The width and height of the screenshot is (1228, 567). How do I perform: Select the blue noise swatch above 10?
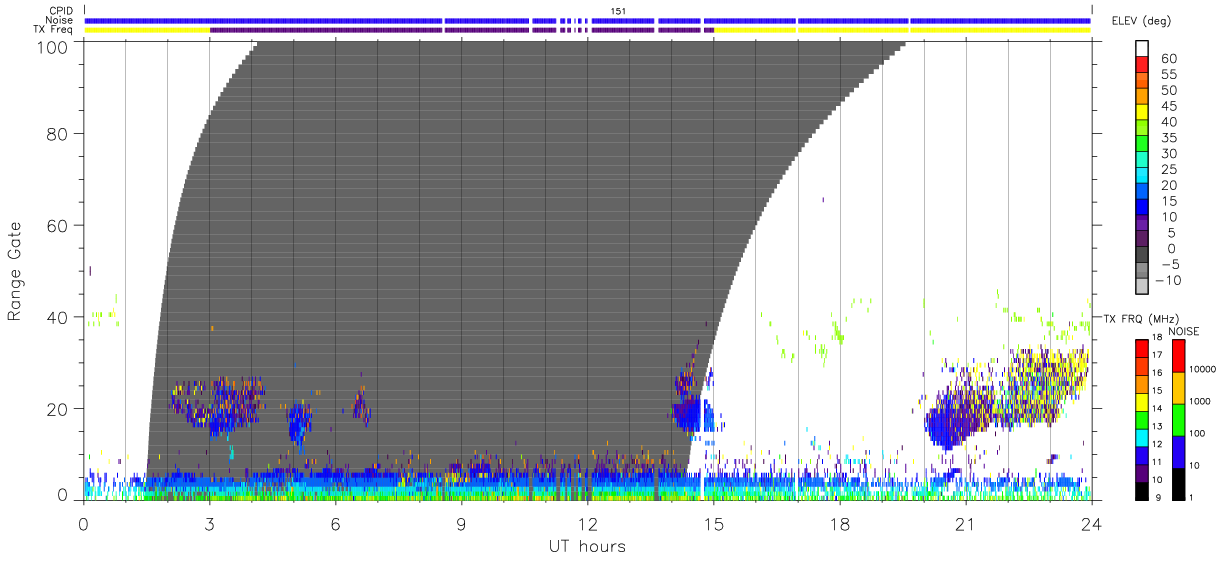1177,451
